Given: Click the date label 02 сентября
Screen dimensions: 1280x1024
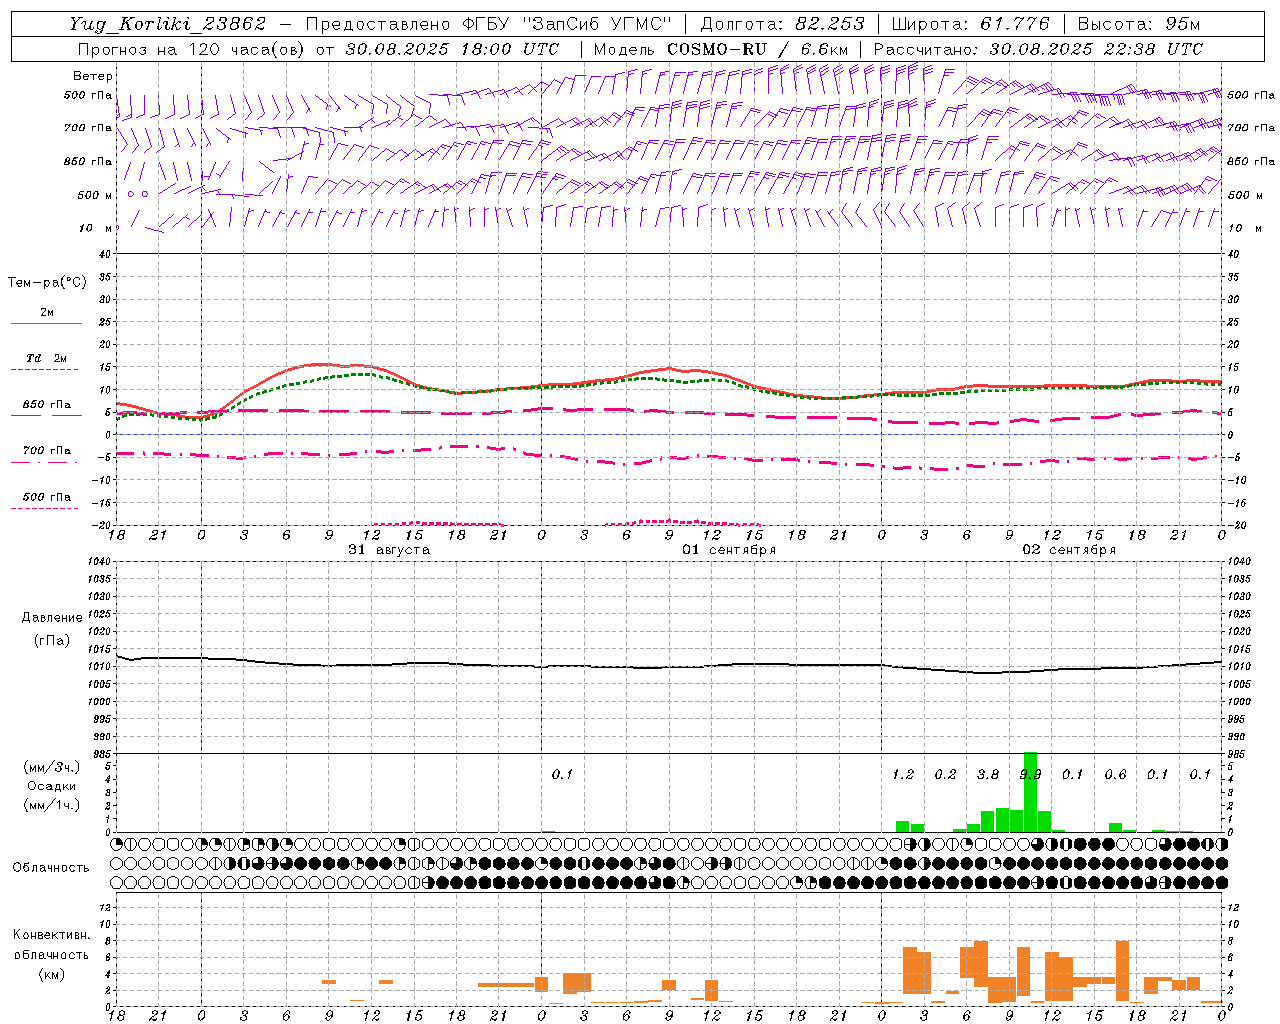Looking at the screenshot, I should tap(1069, 550).
